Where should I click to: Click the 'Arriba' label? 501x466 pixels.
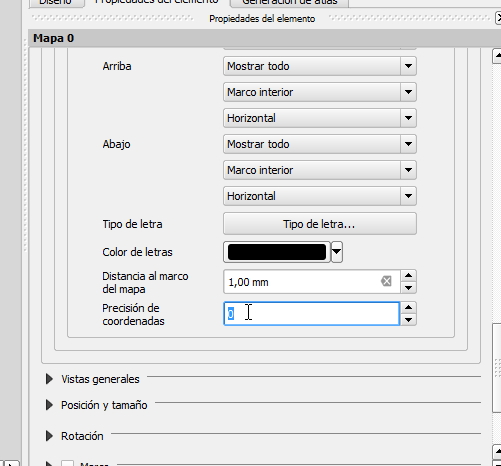coord(117,66)
